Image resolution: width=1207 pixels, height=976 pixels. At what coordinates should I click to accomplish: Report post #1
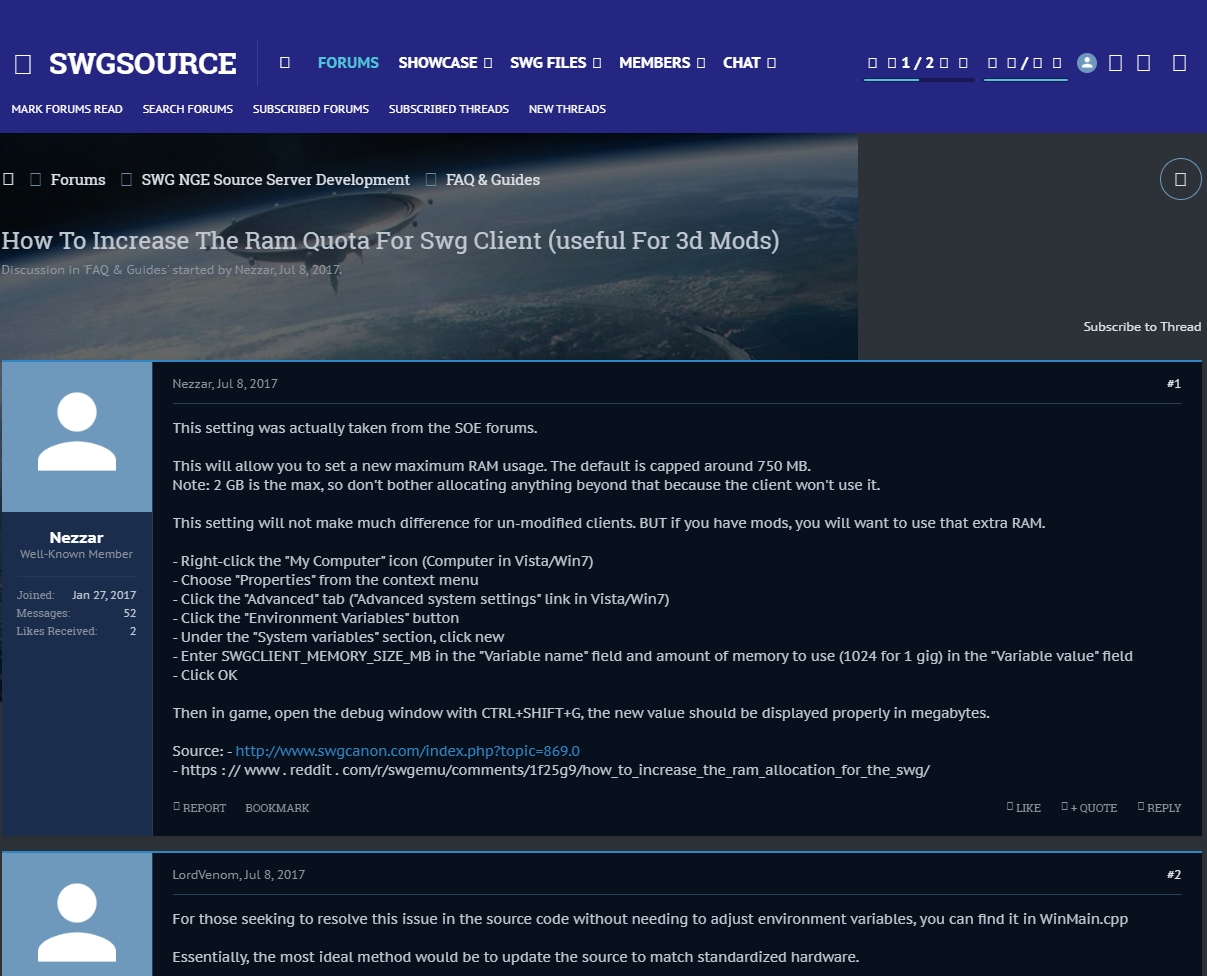pos(200,808)
